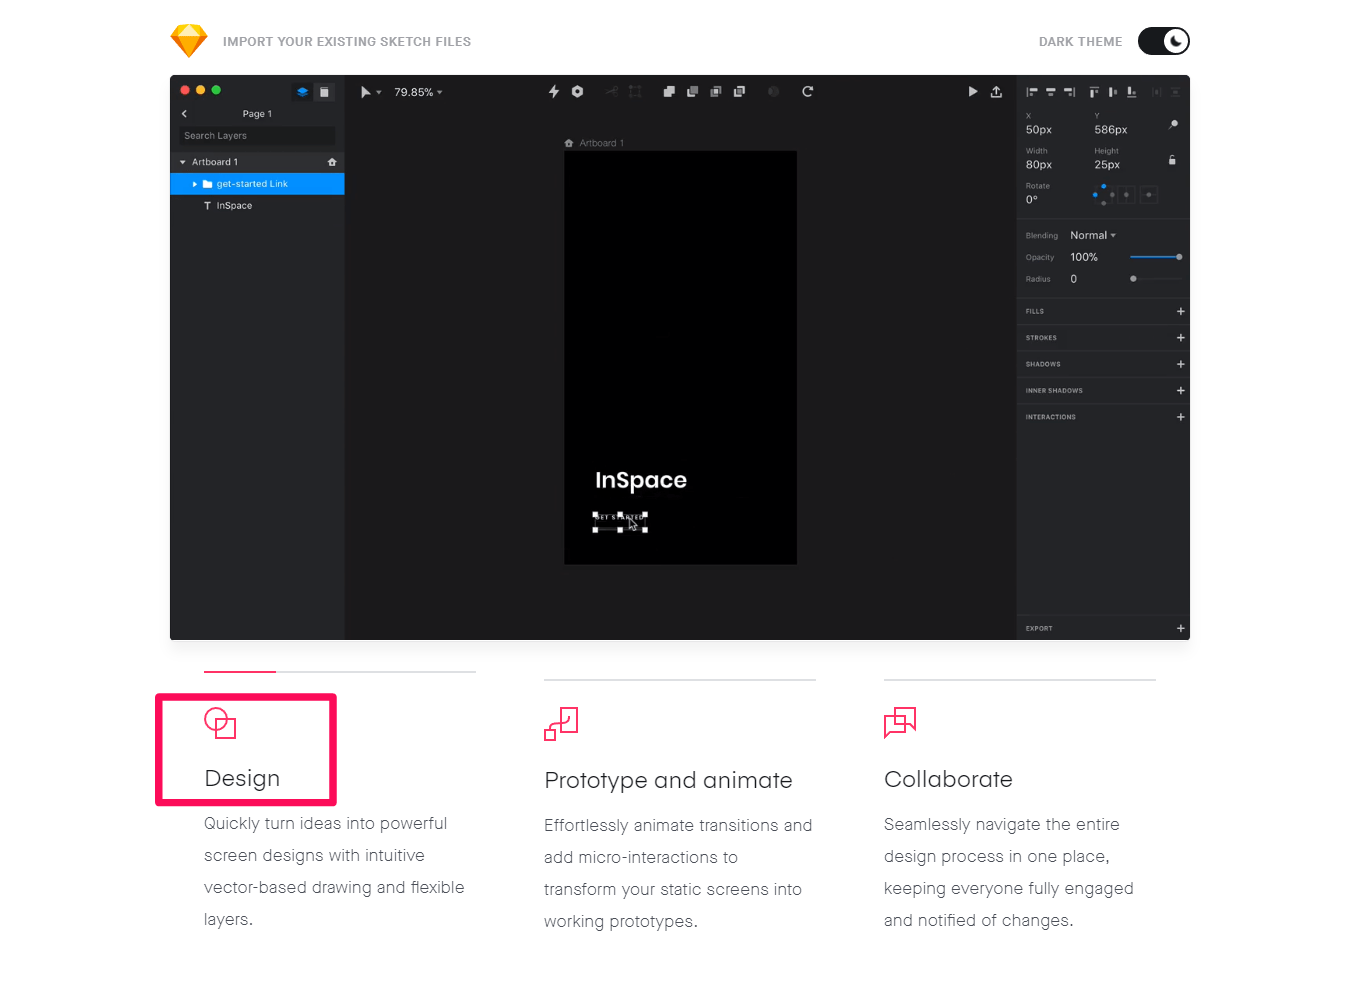
Task: Click the align-left icon in the inspector
Action: (1032, 92)
